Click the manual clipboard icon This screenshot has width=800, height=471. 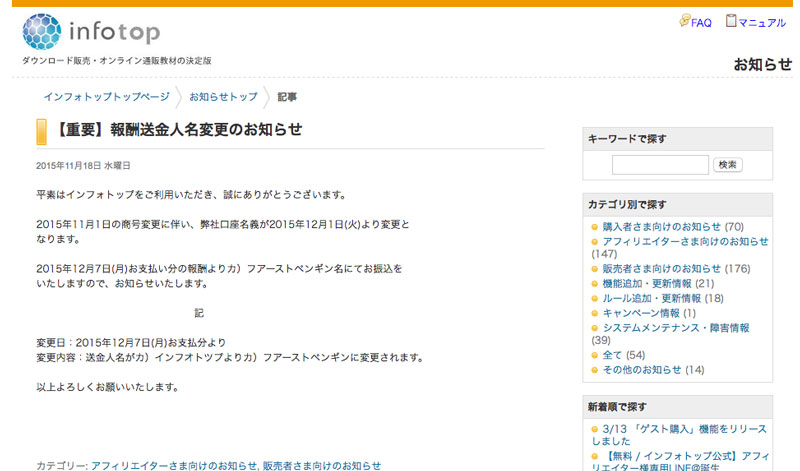coord(731,21)
